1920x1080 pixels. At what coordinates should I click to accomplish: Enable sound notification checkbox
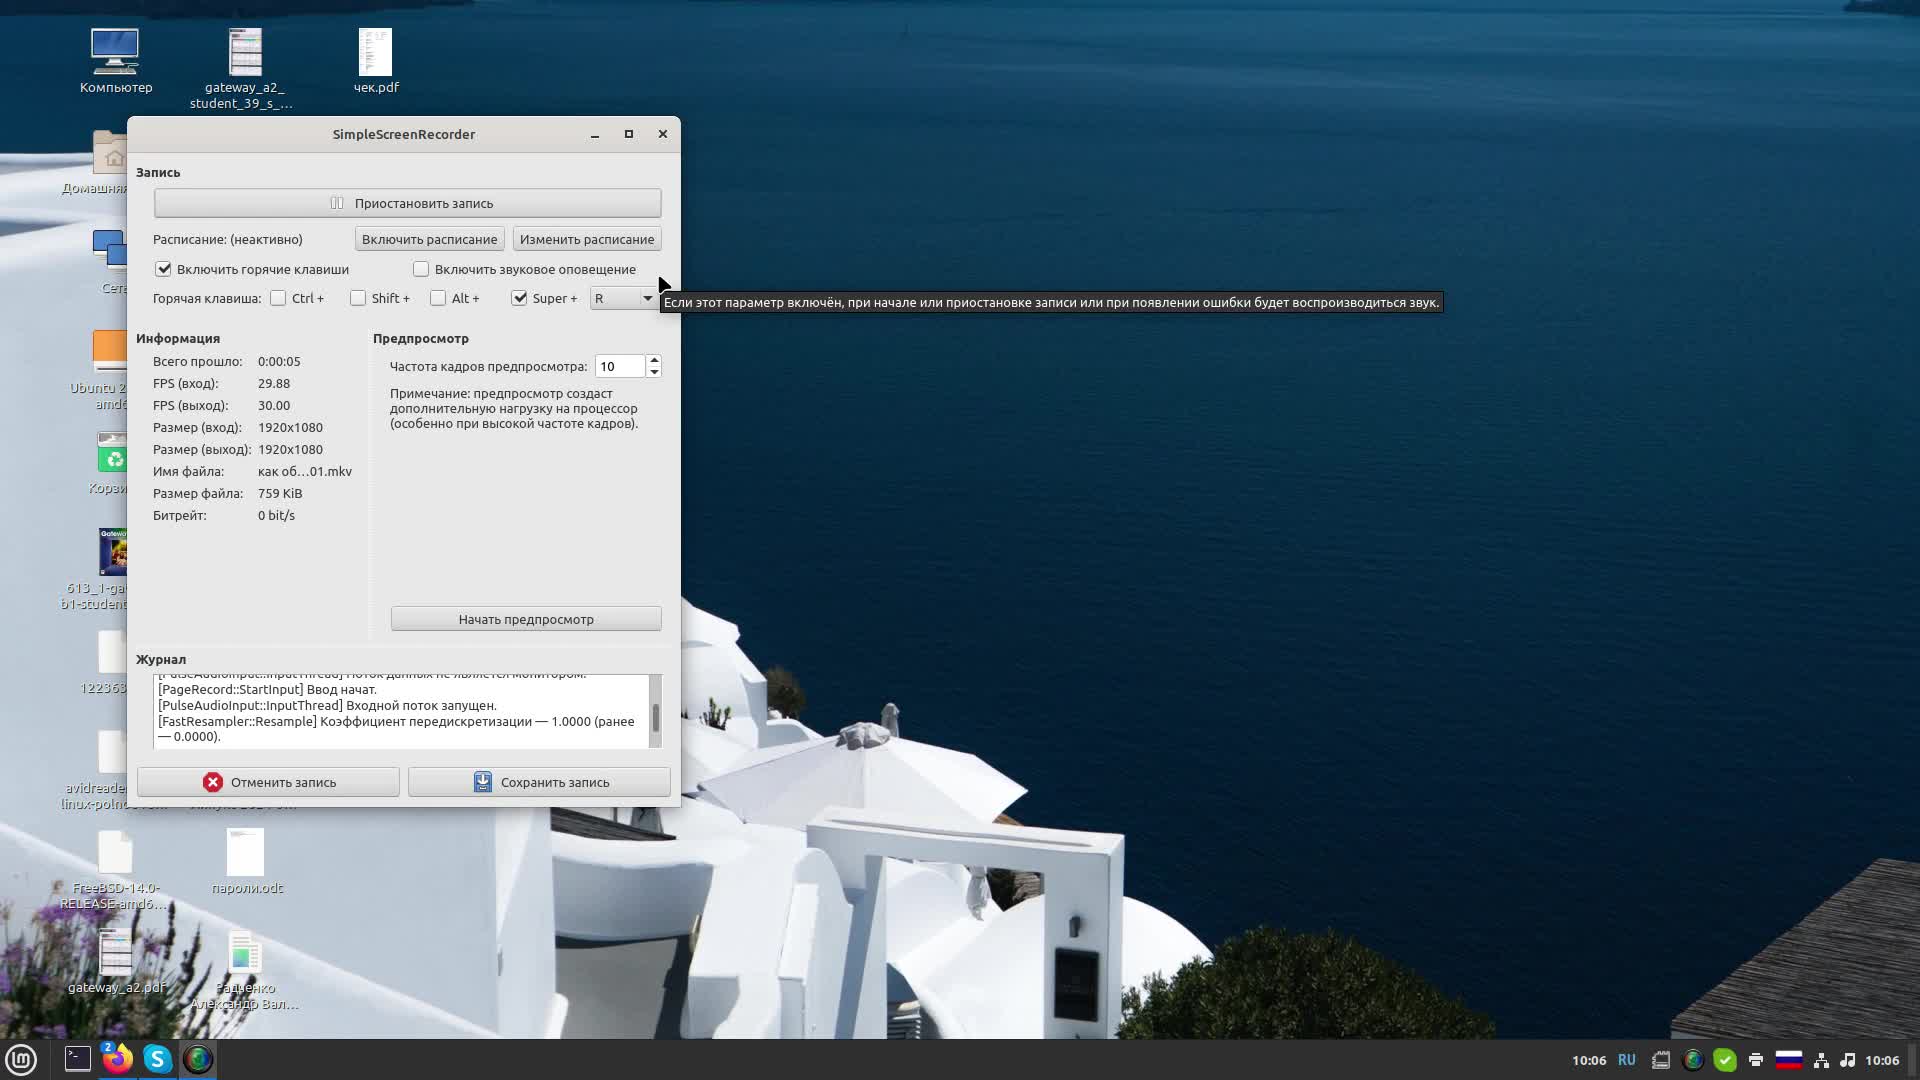point(421,269)
